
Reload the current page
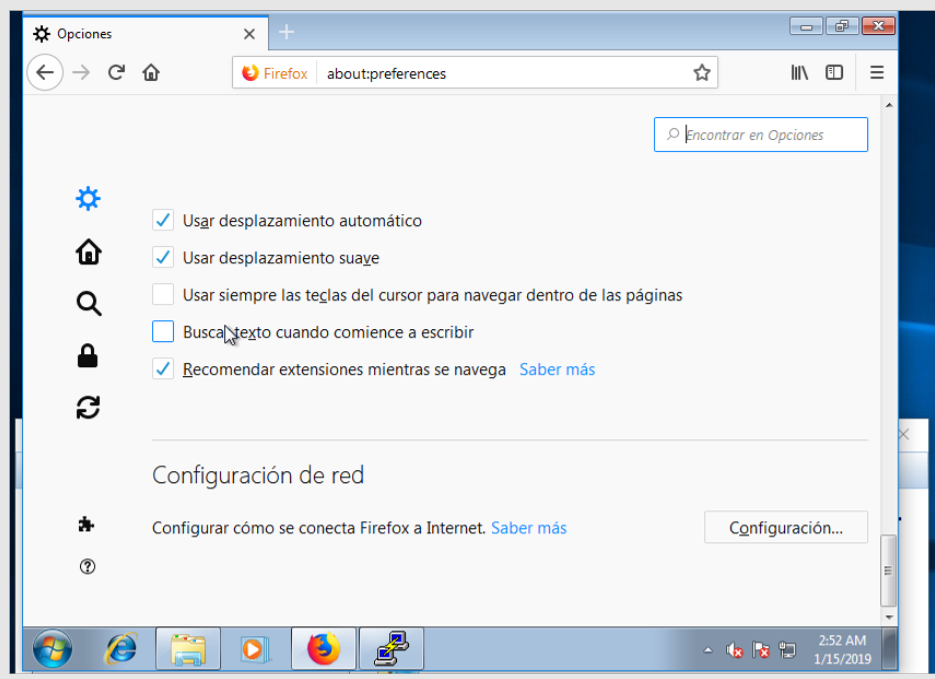116,73
